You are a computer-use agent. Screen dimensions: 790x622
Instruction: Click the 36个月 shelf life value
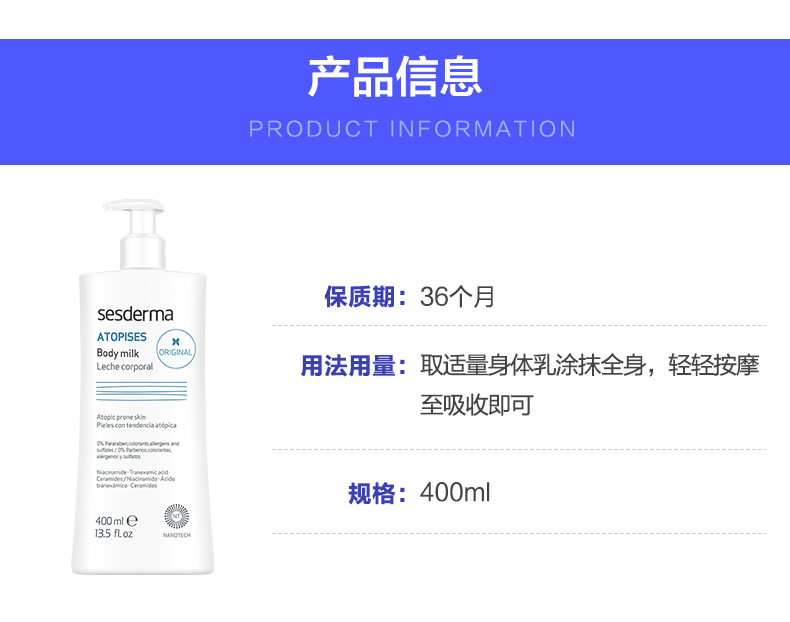457,297
